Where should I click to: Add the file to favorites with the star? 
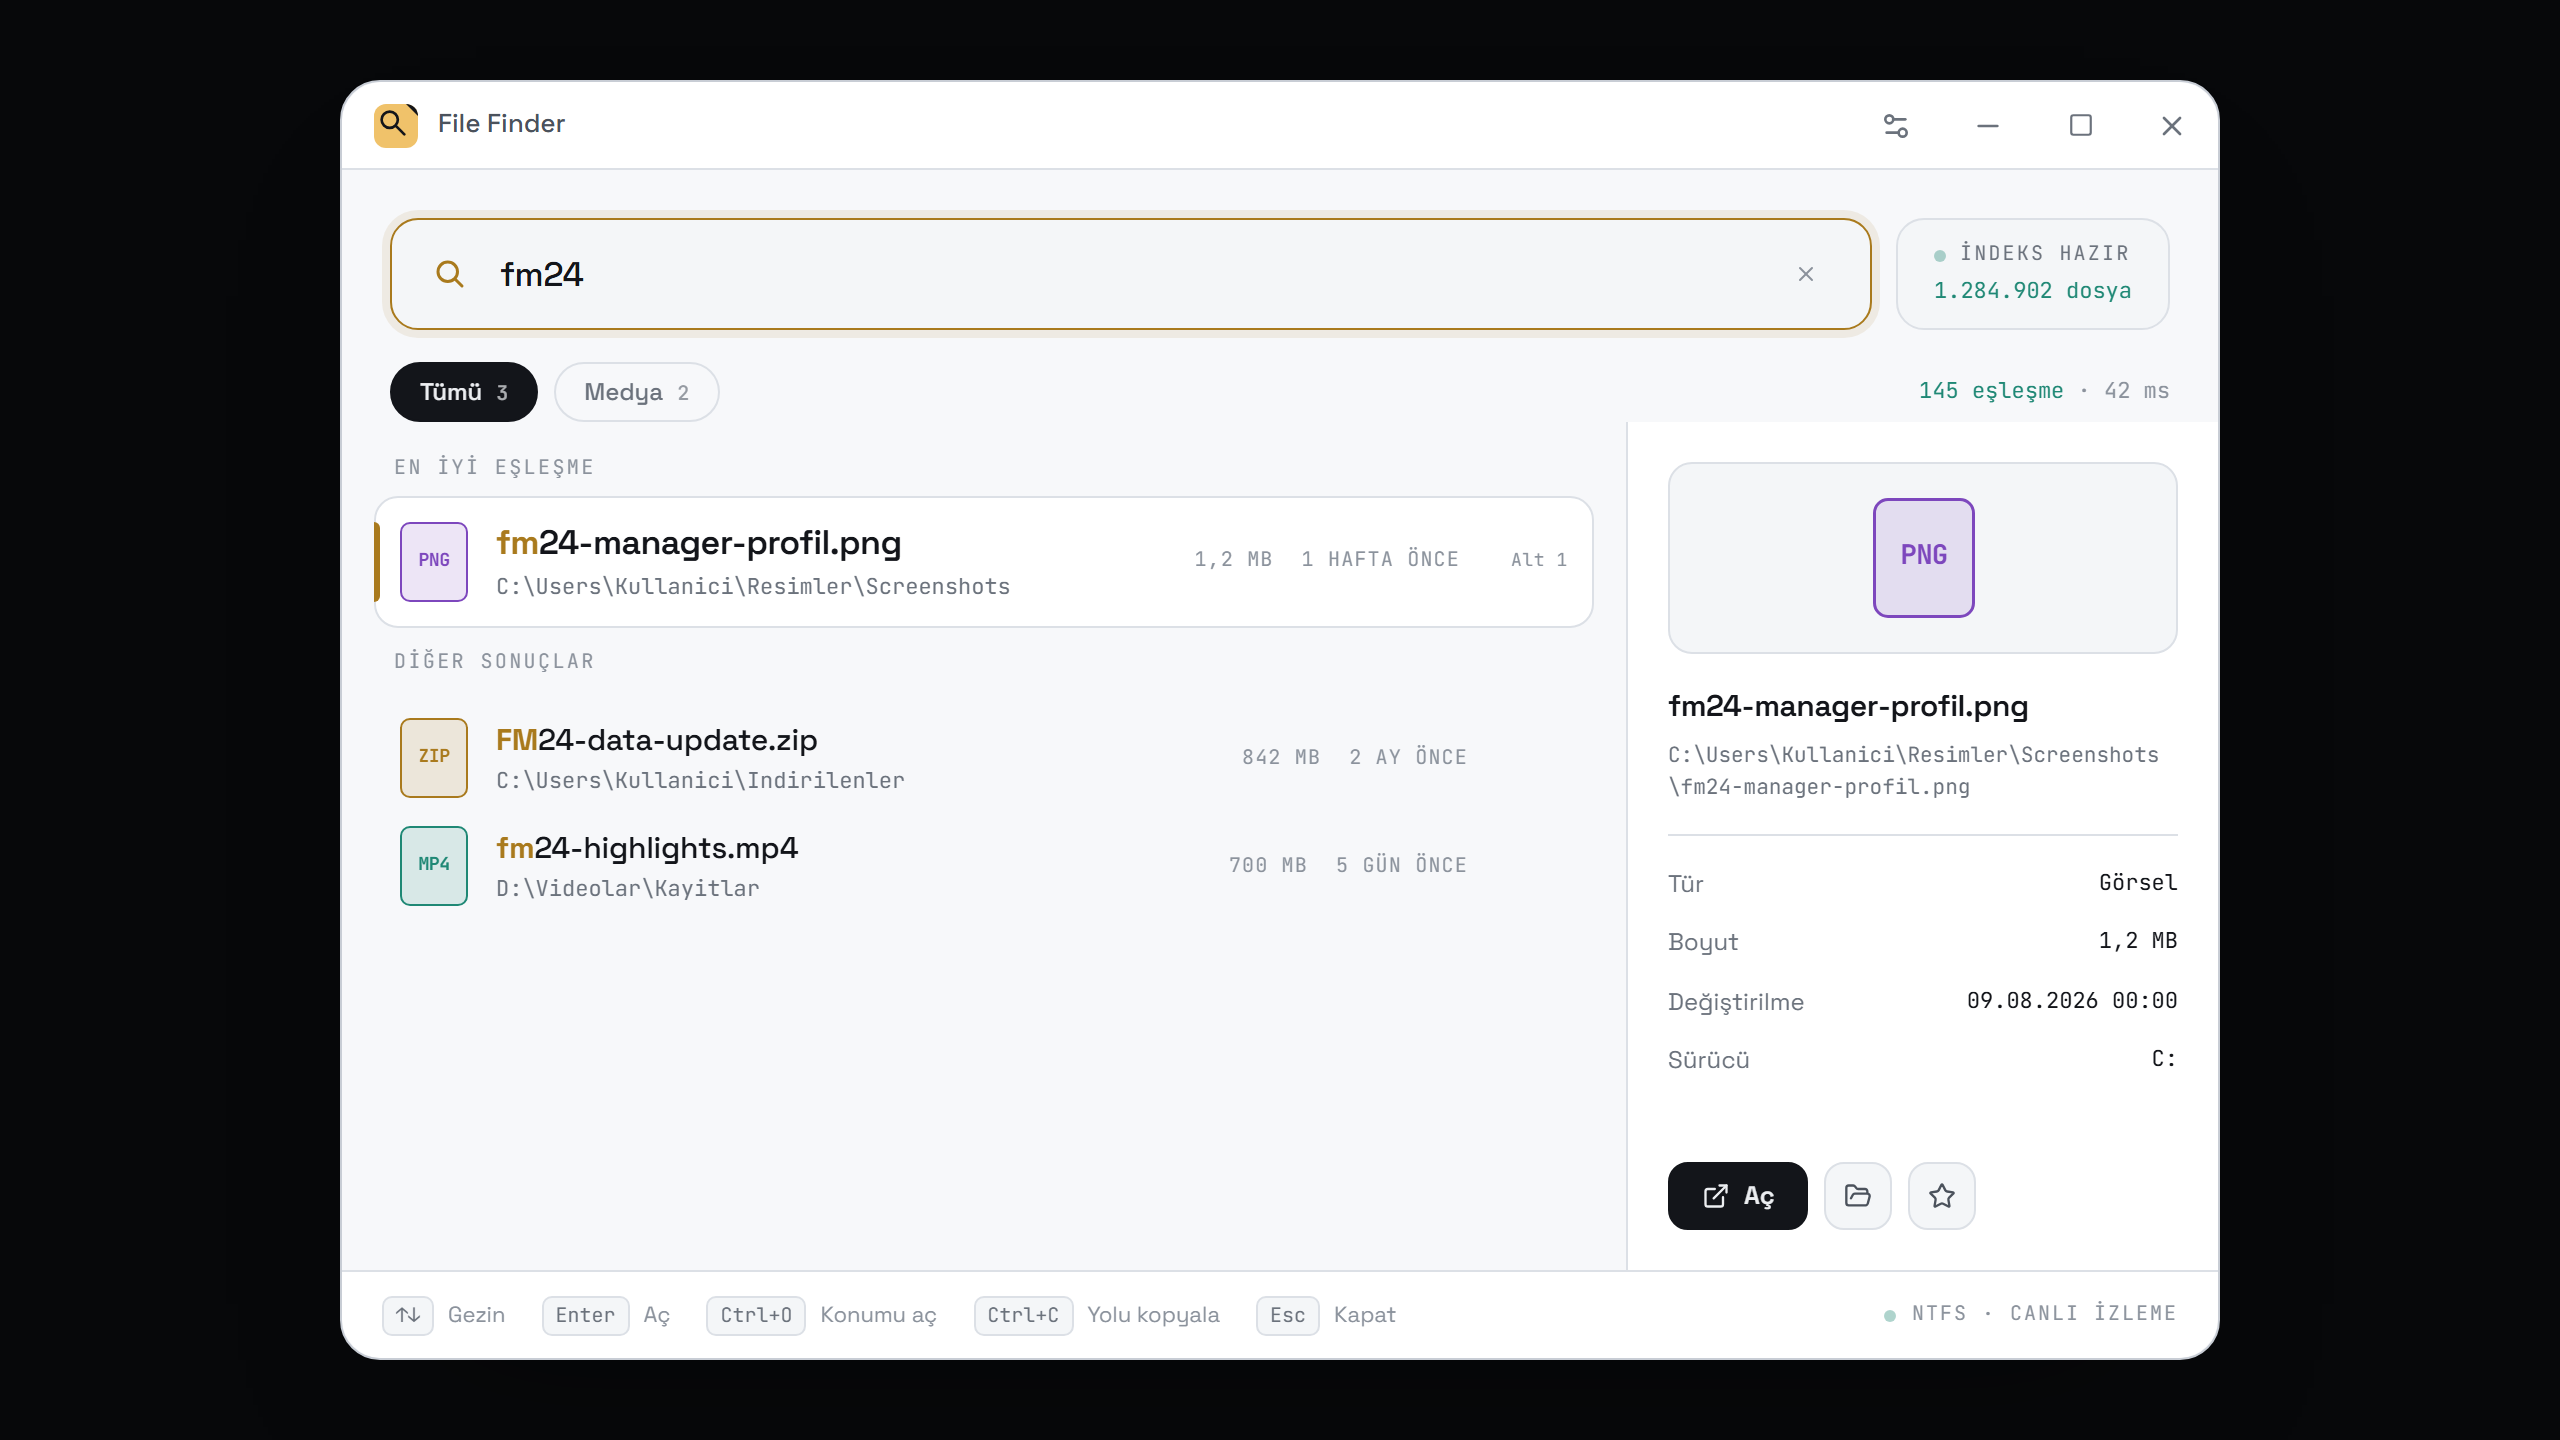point(1941,1196)
